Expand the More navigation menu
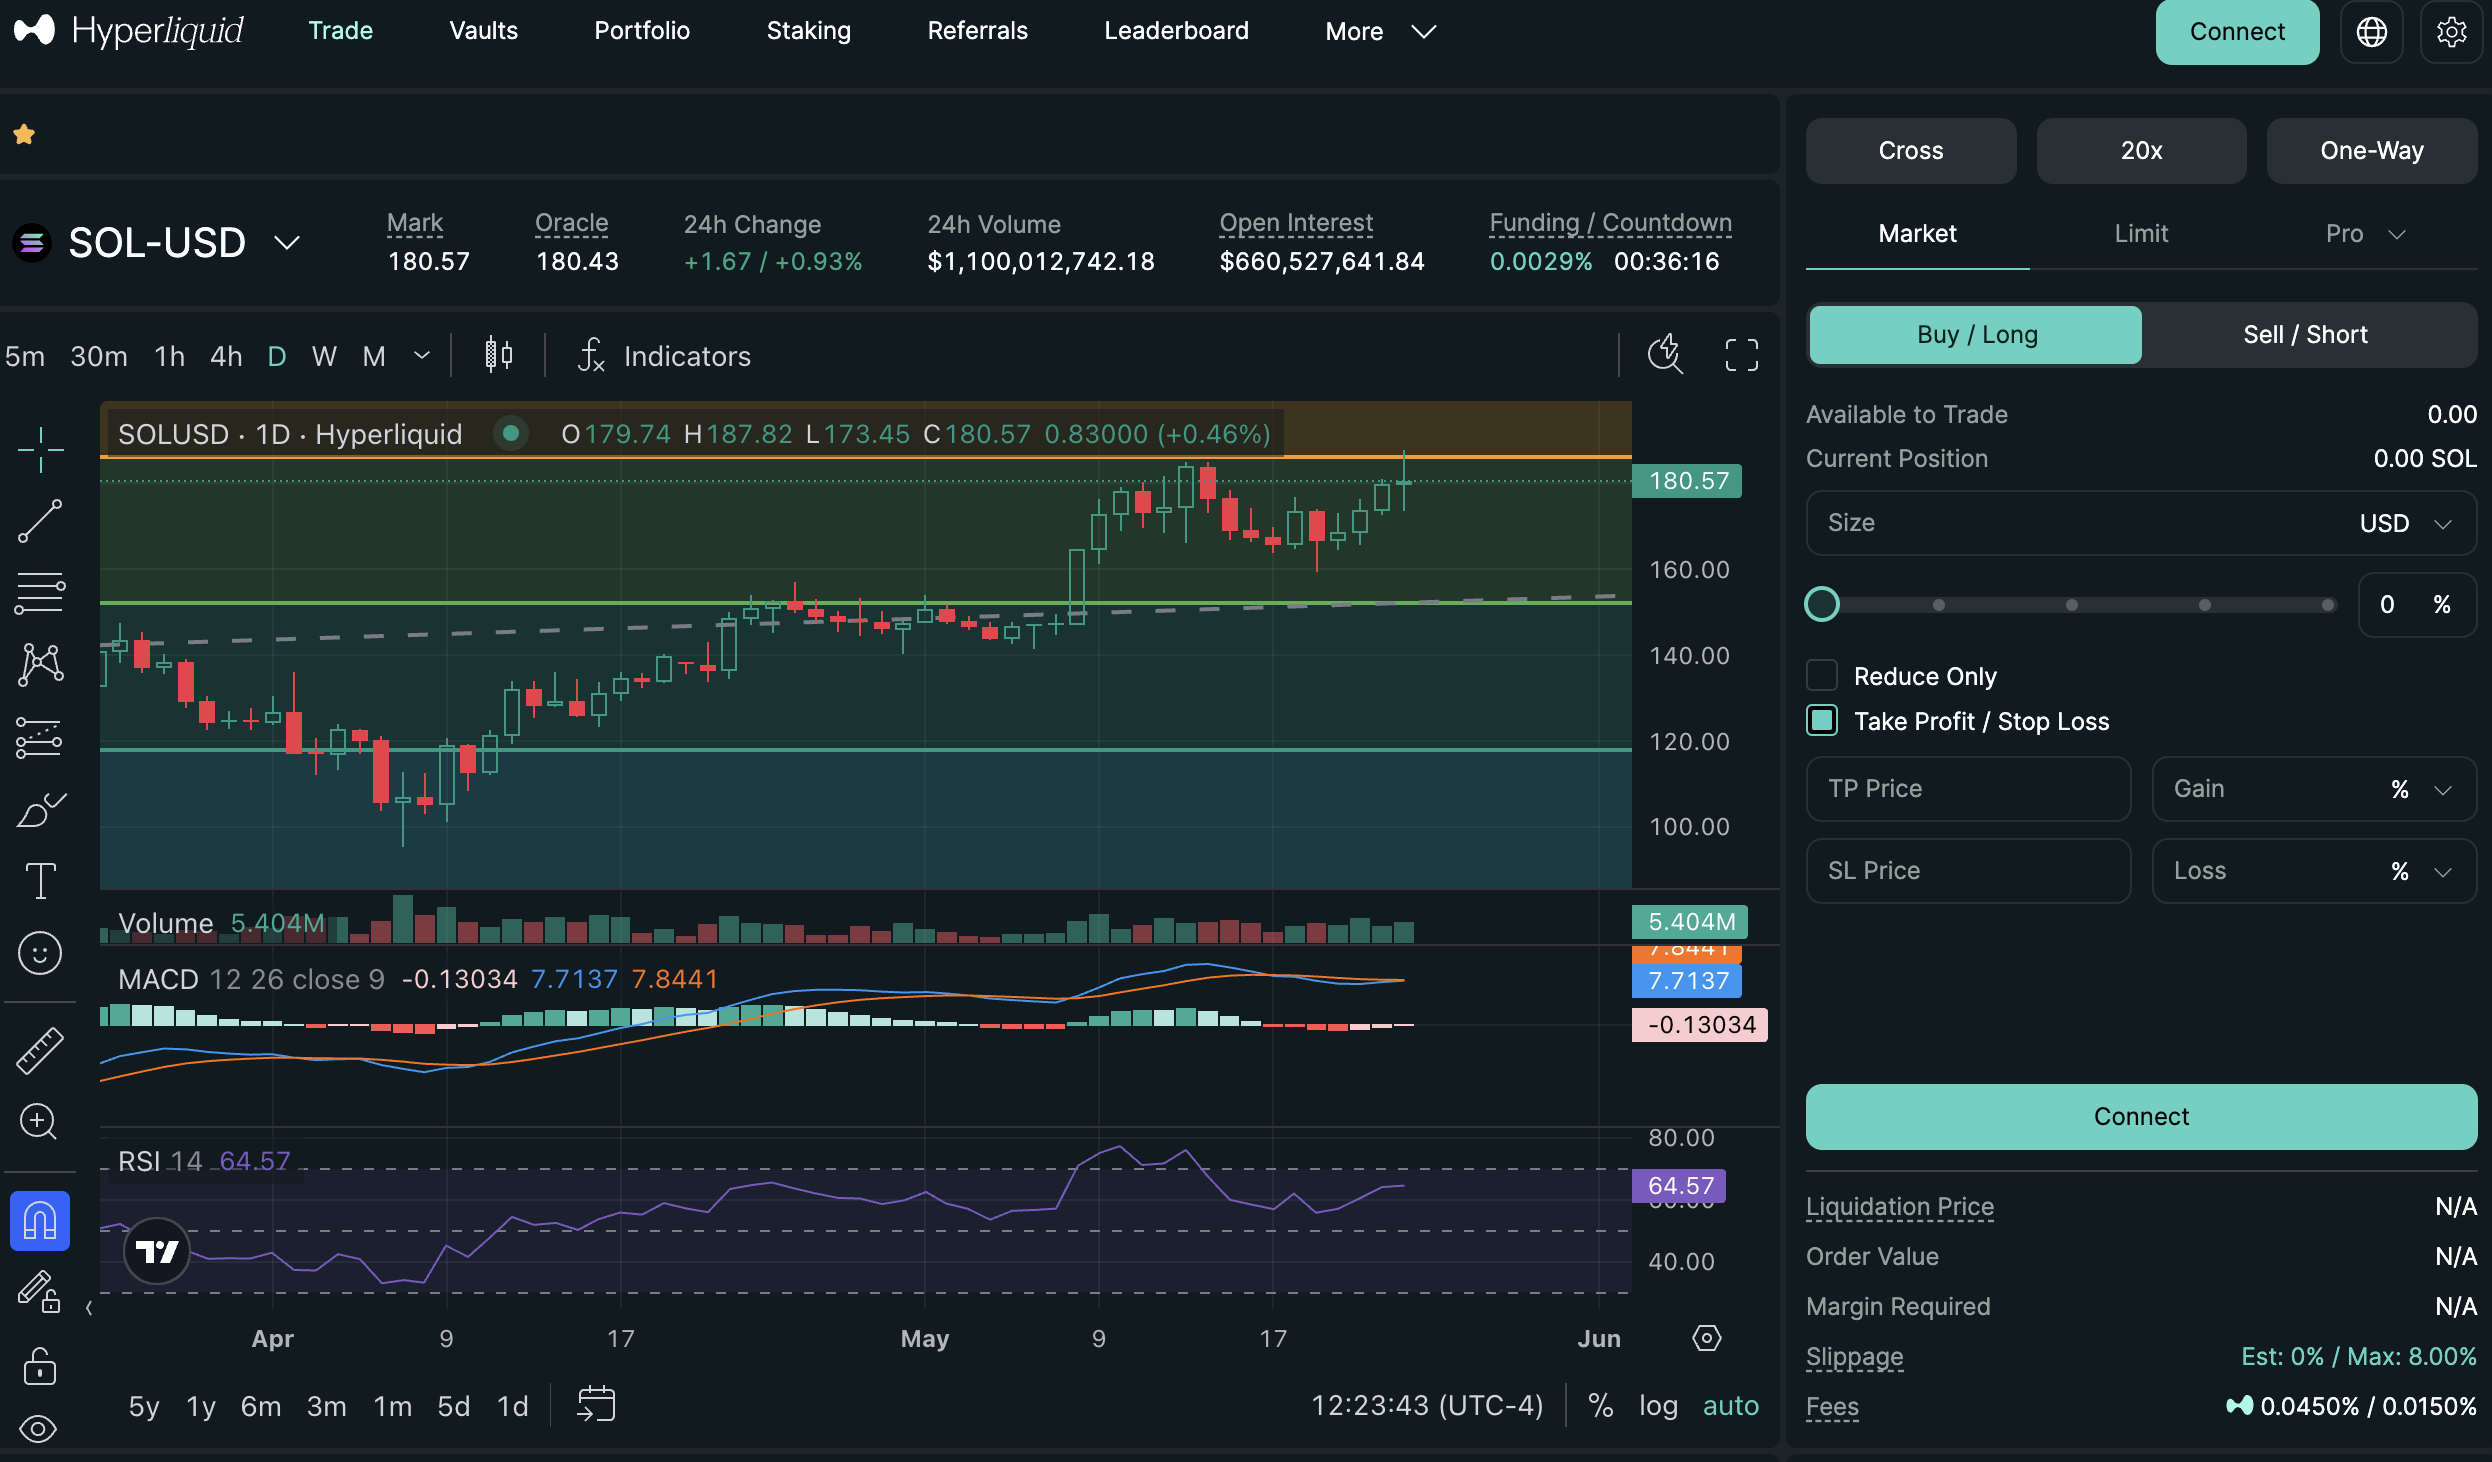Screen dimensions: 2492x1462 (1380, 32)
